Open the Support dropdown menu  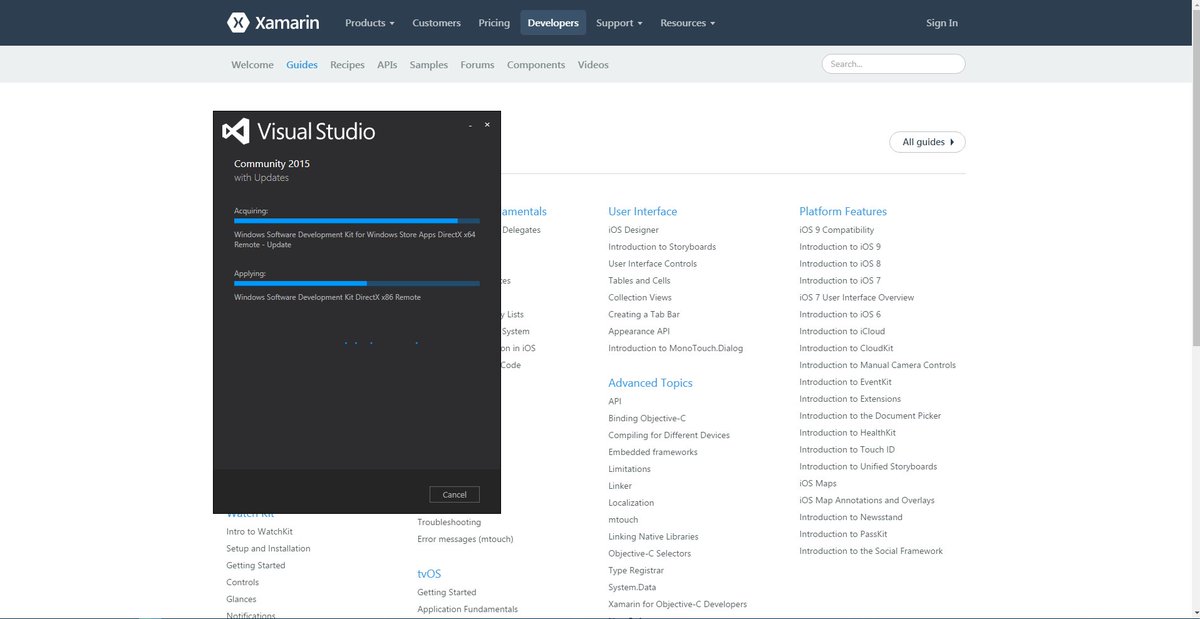[x=619, y=23]
